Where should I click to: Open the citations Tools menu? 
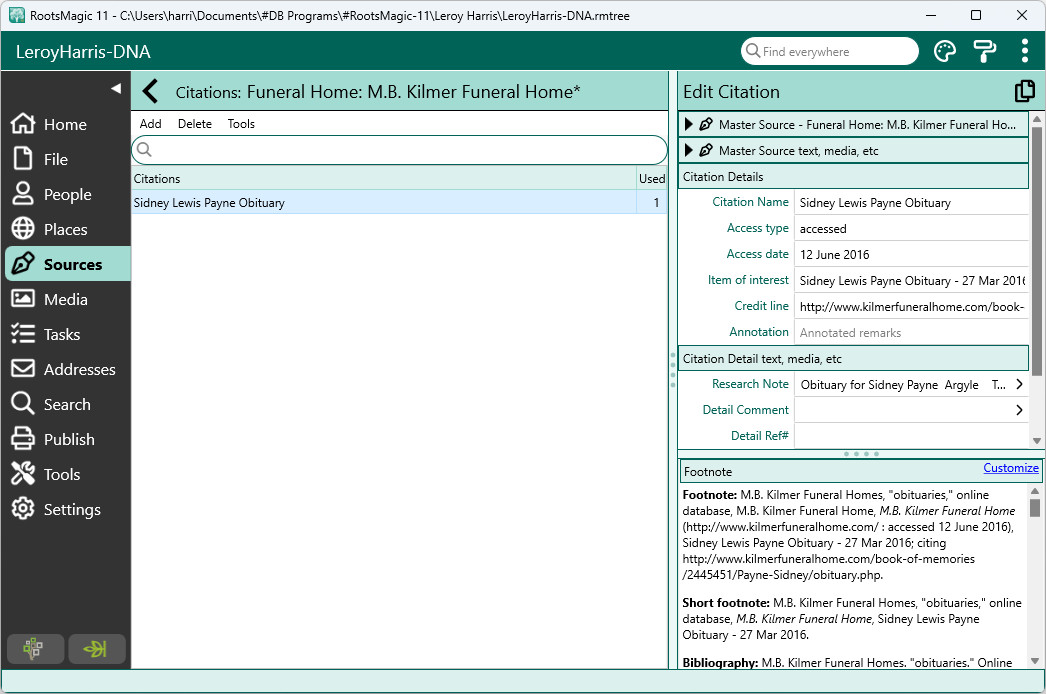241,123
